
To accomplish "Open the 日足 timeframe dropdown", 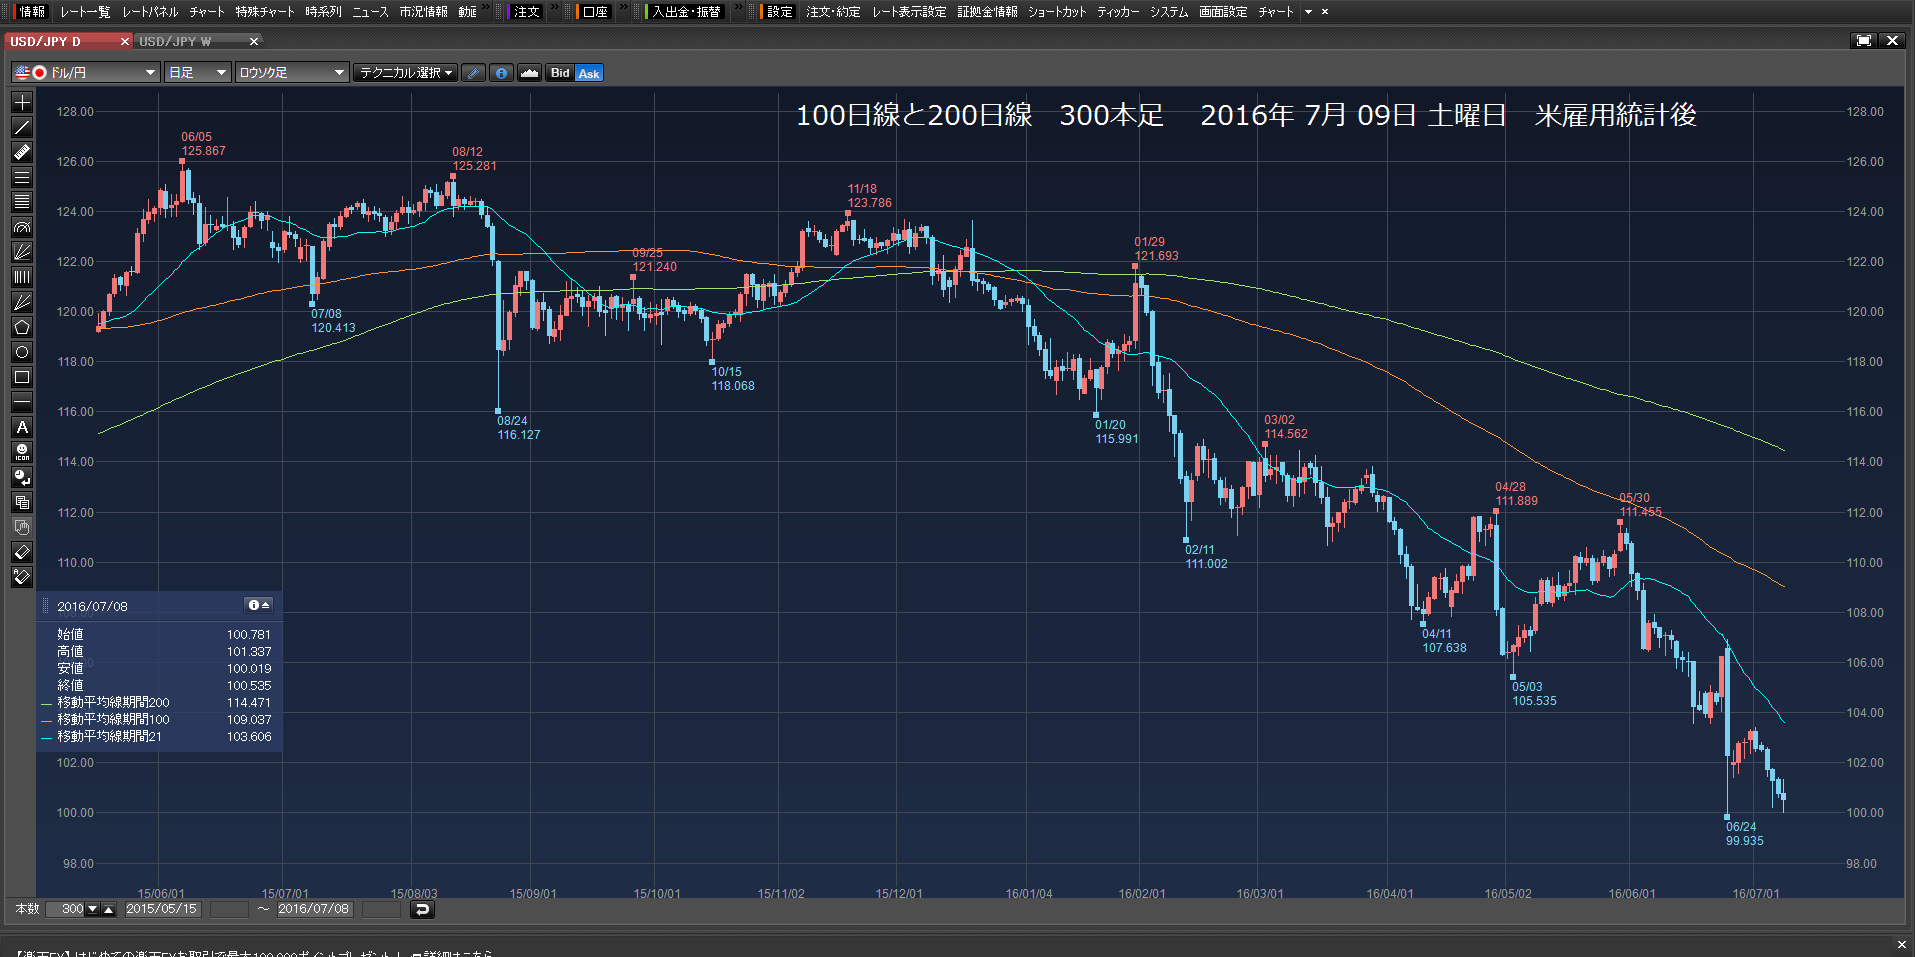I will pyautogui.click(x=198, y=73).
